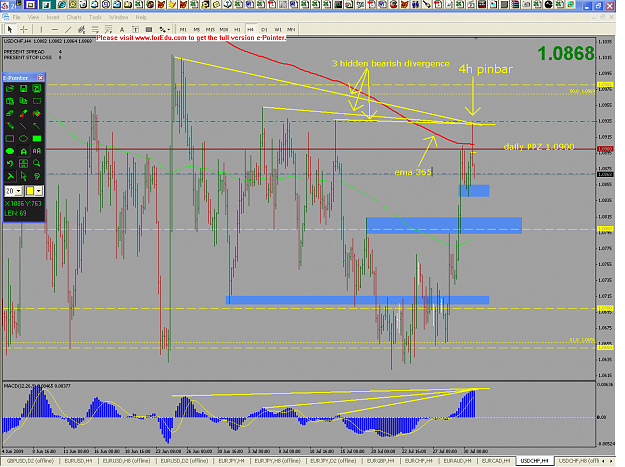Click the save floppy icon in e-Pointer
625x467 pixels.
pos(24,88)
